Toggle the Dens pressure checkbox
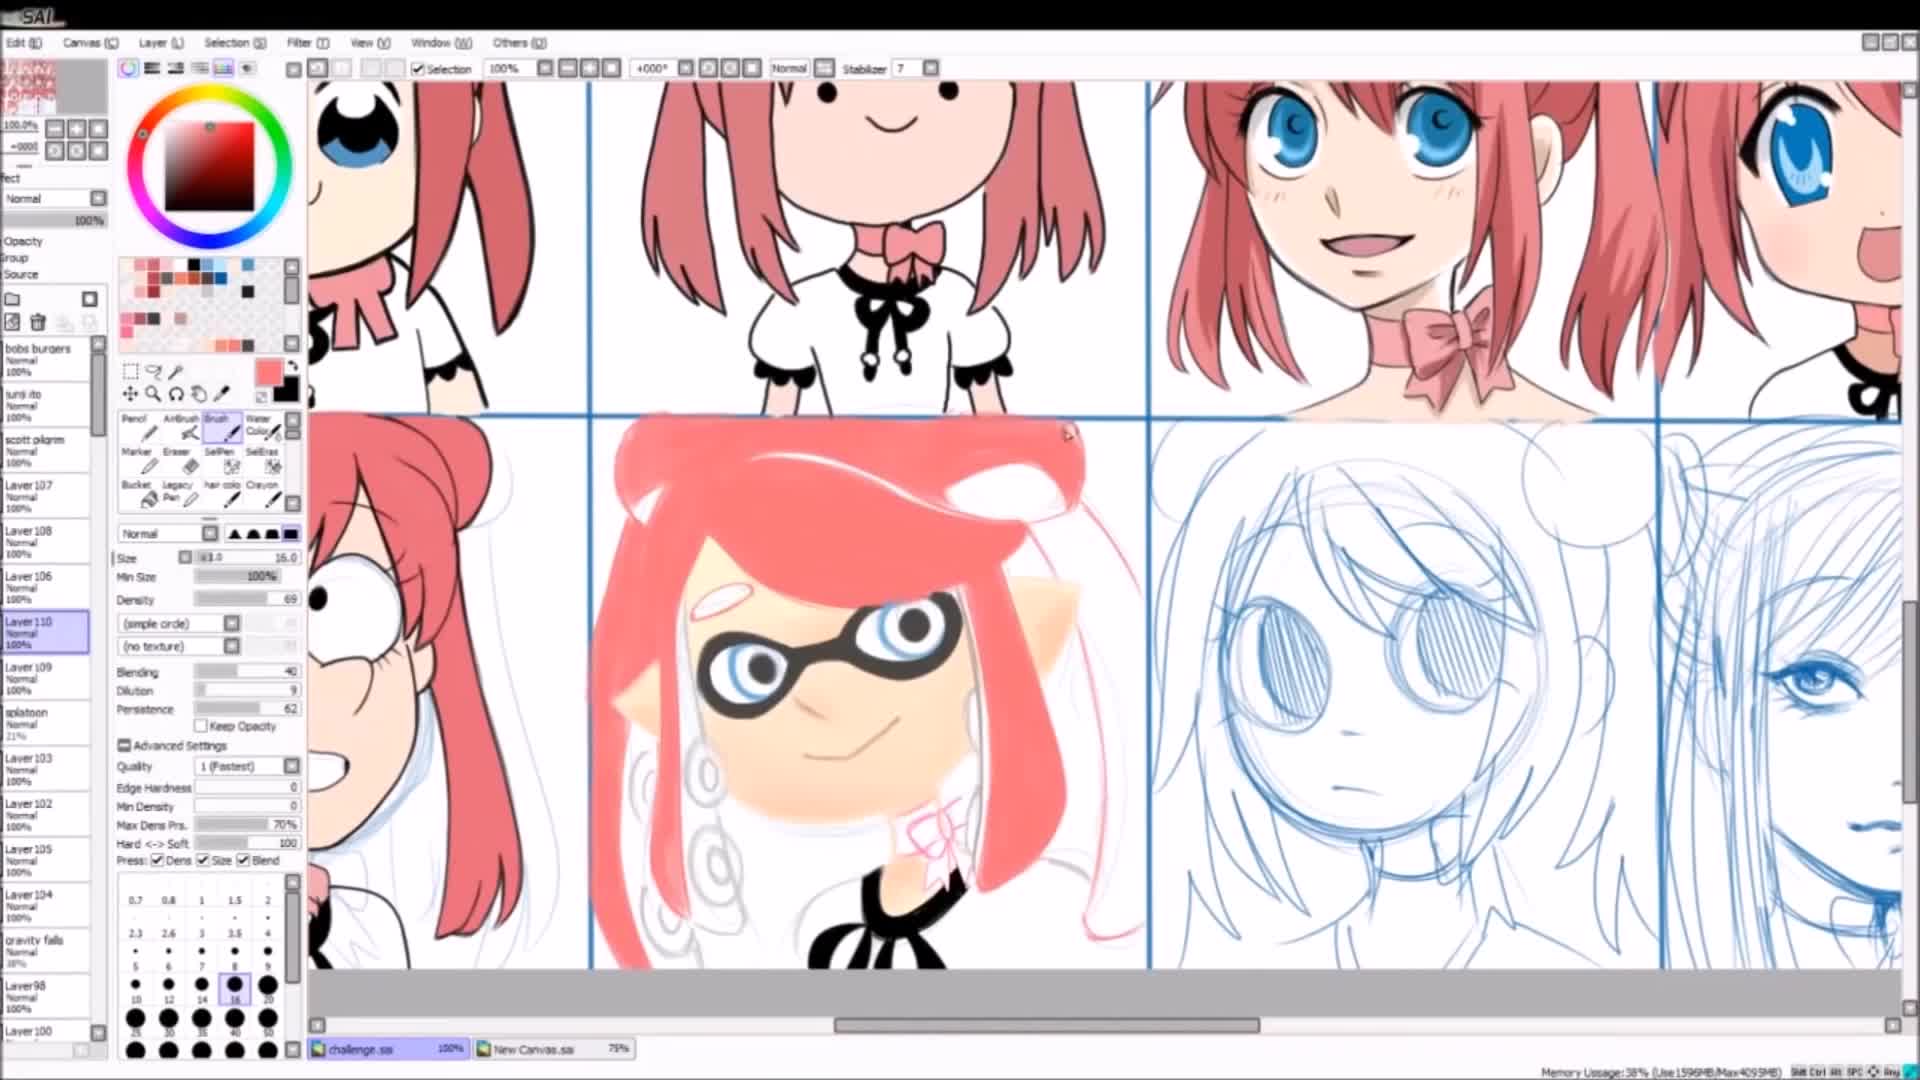1920x1080 pixels. [x=158, y=860]
